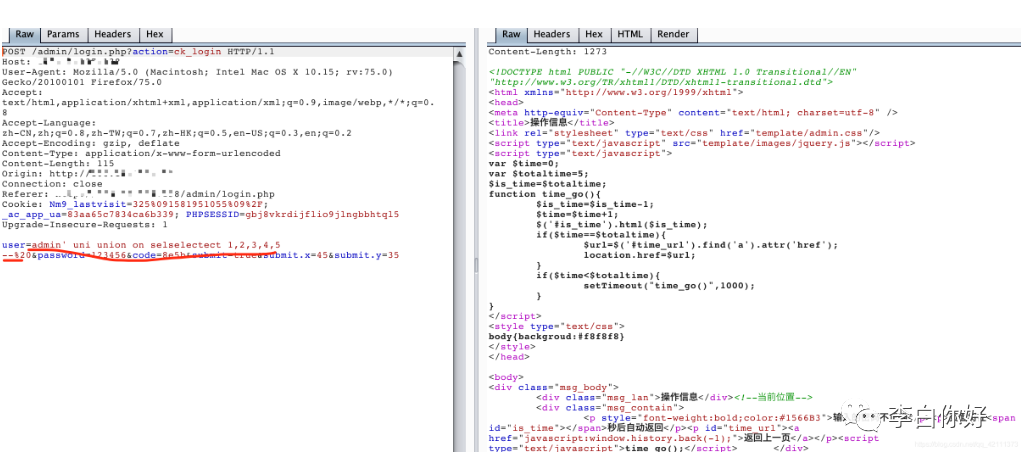Click the body{backgroud:#f8f8f8} line
1021x462 pixels.
pos(556,336)
